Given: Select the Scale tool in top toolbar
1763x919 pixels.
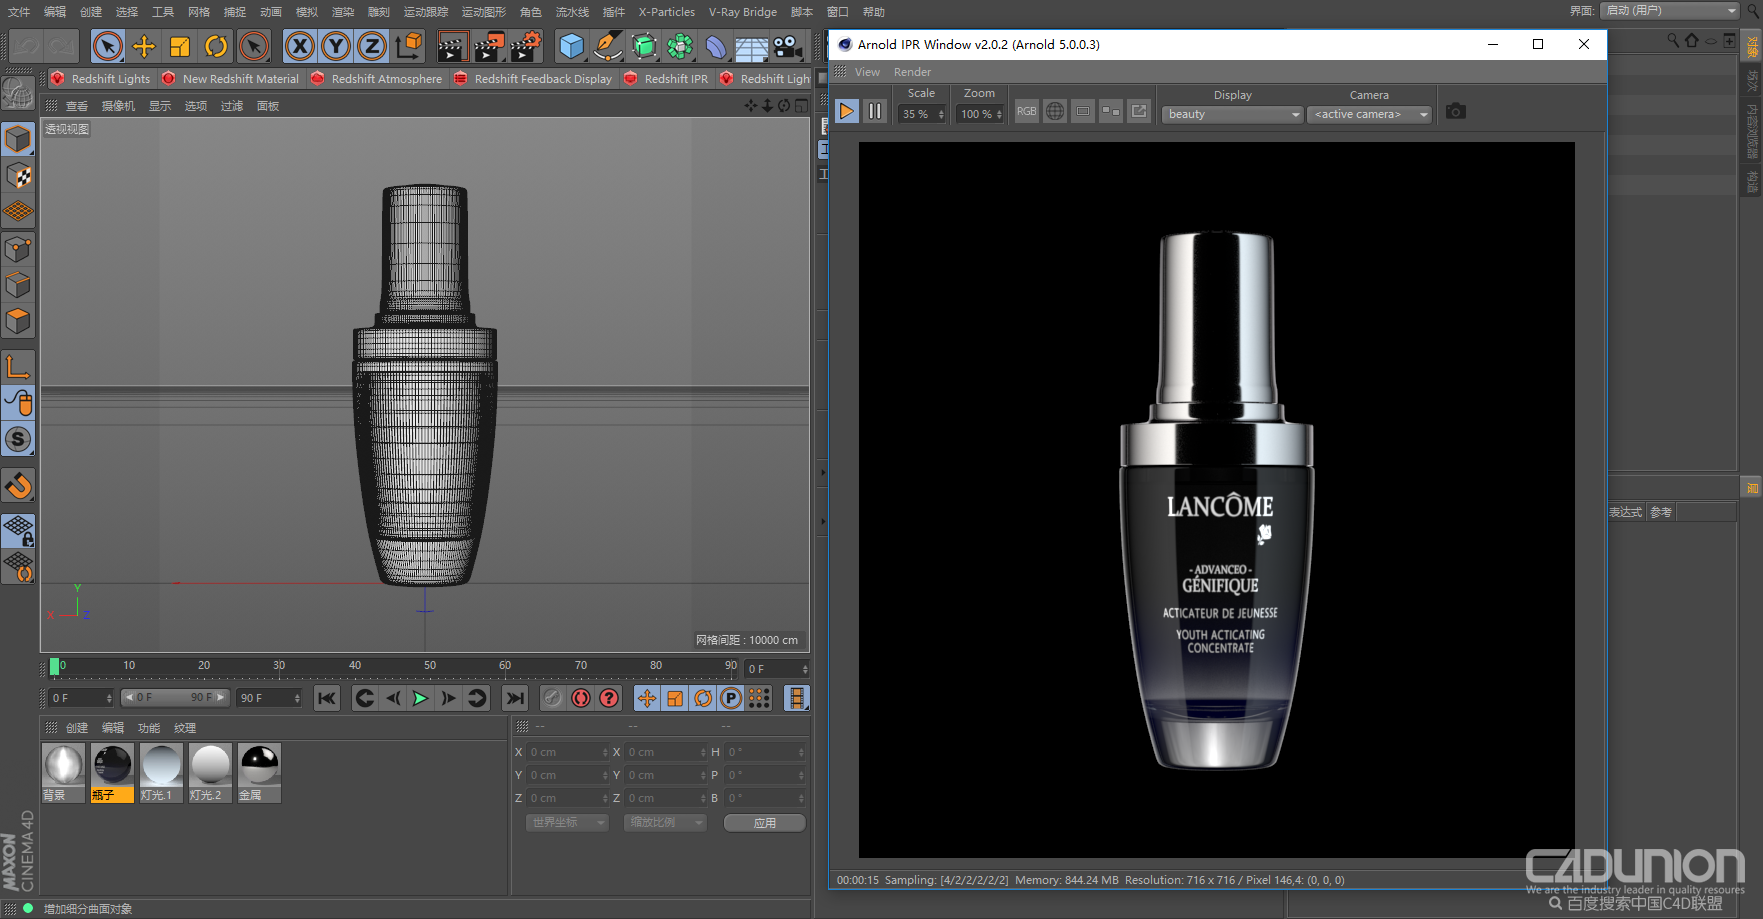Looking at the screenshot, I should [x=180, y=46].
